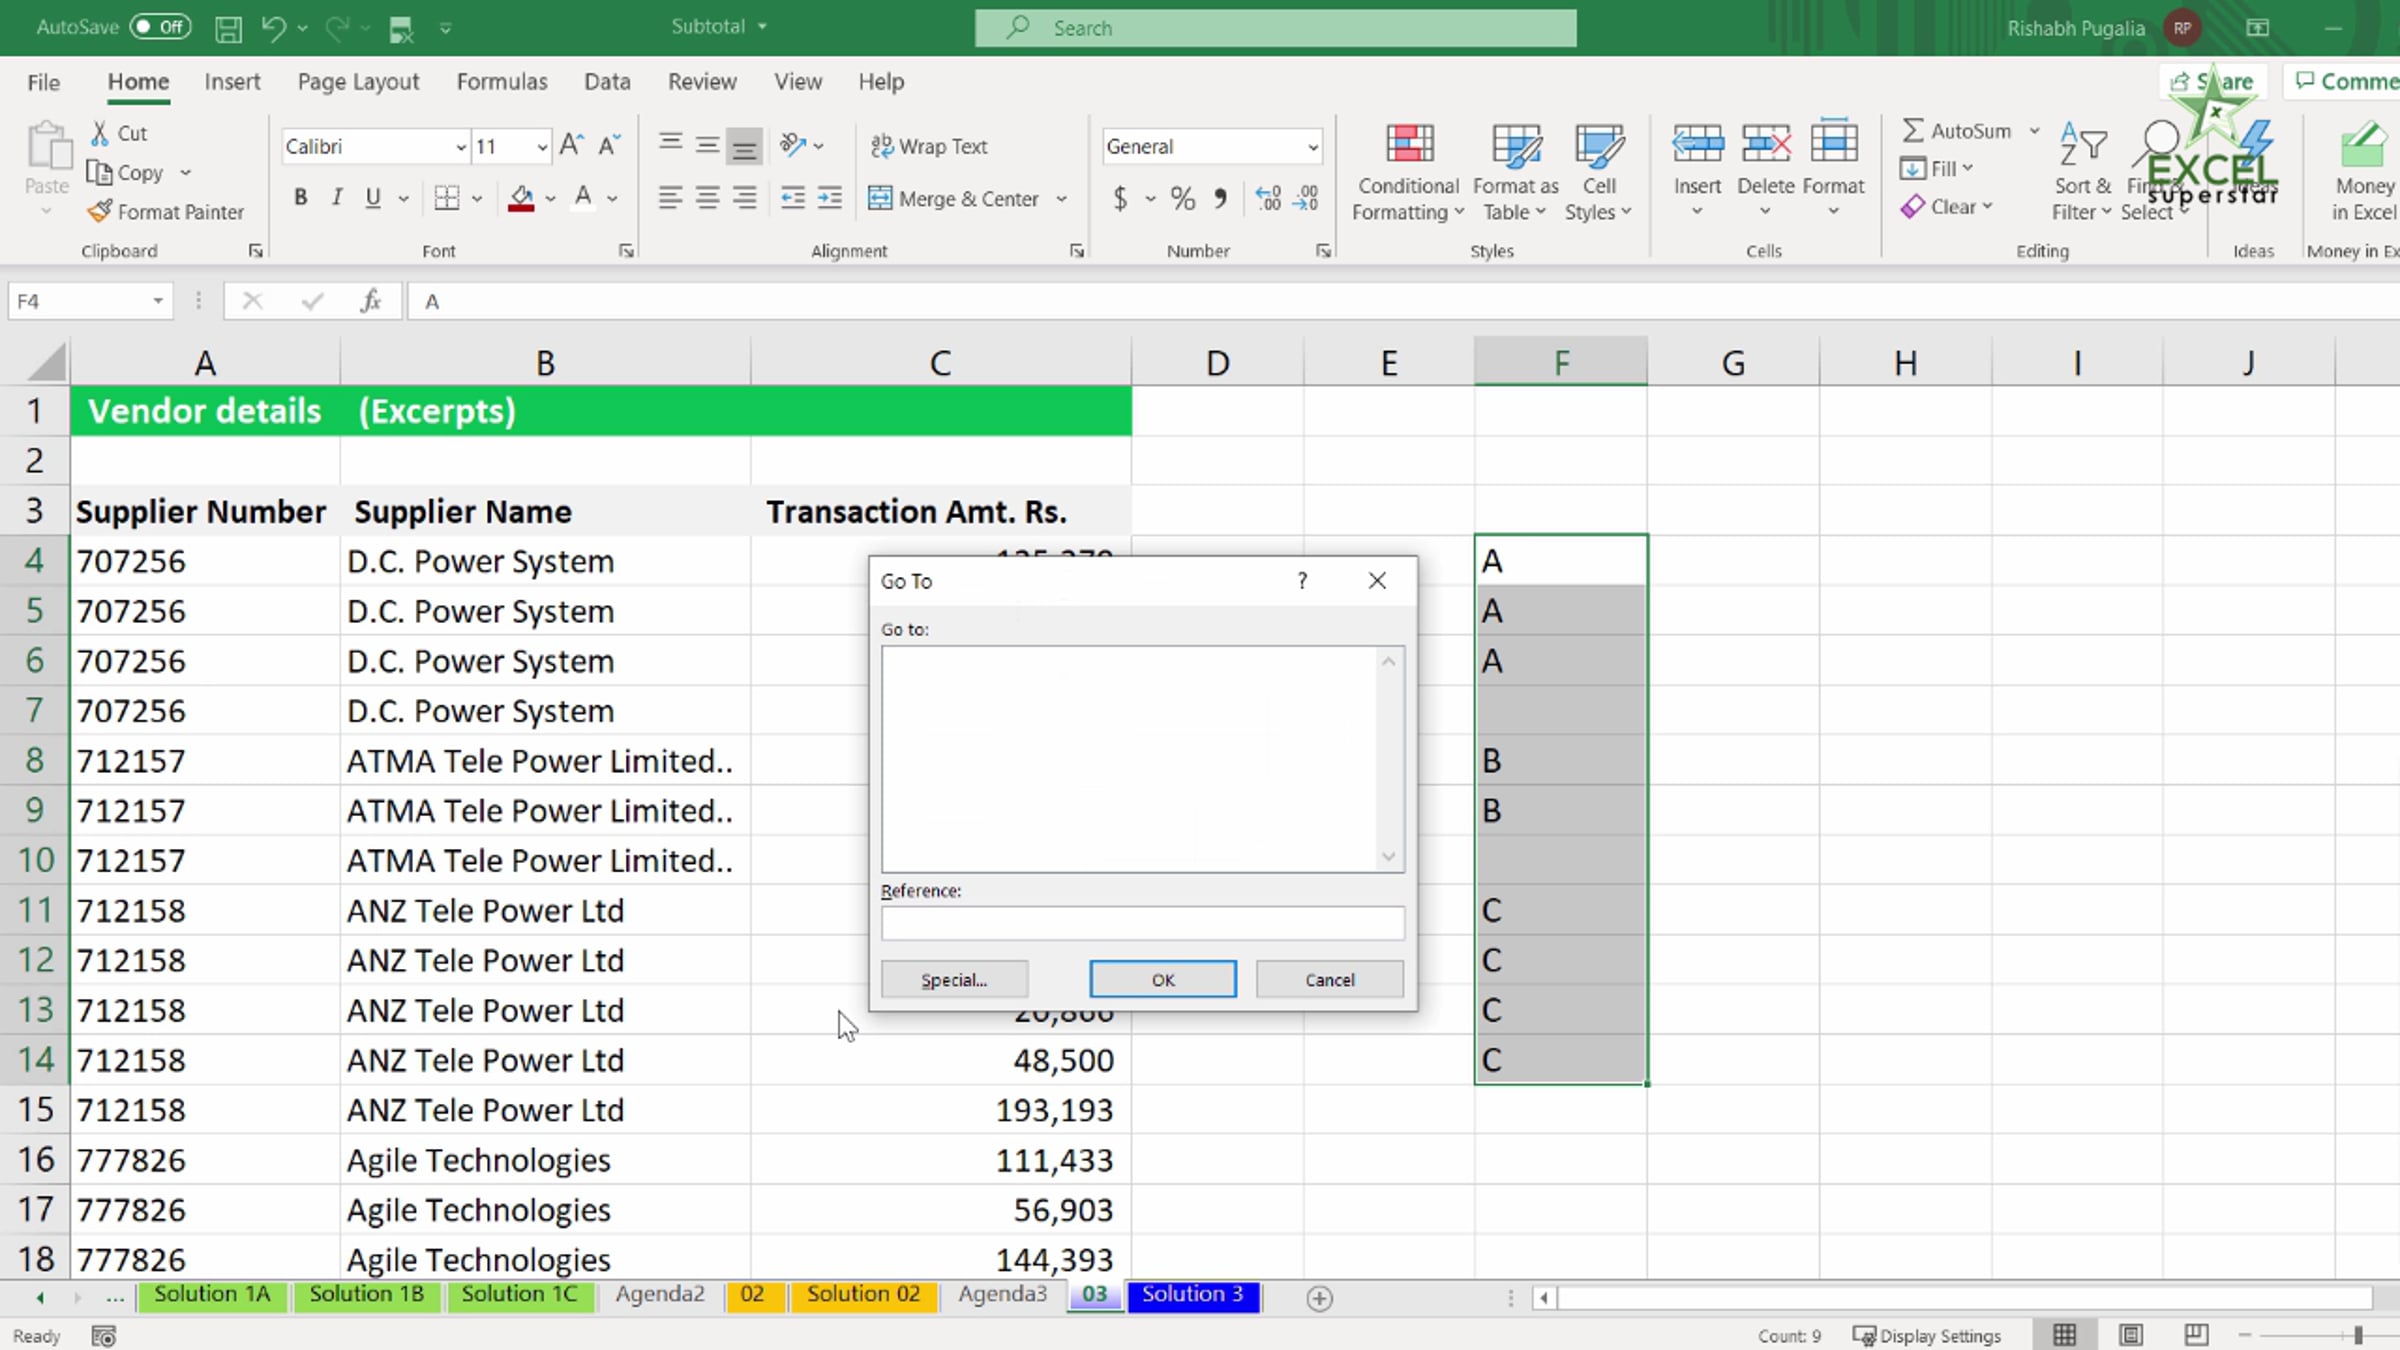
Task: Toggle AutoSave on
Action: click(160, 27)
